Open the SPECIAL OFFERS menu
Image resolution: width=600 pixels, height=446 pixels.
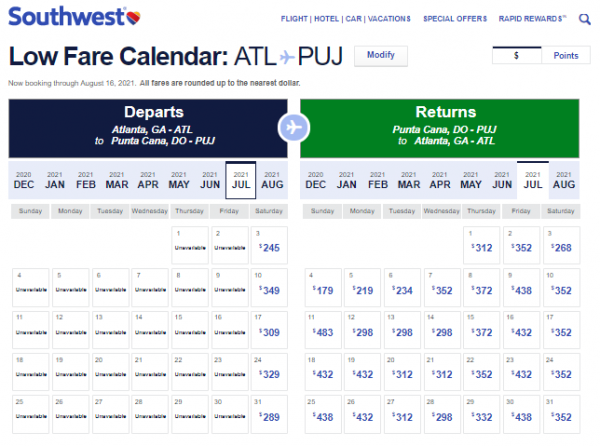(x=455, y=18)
